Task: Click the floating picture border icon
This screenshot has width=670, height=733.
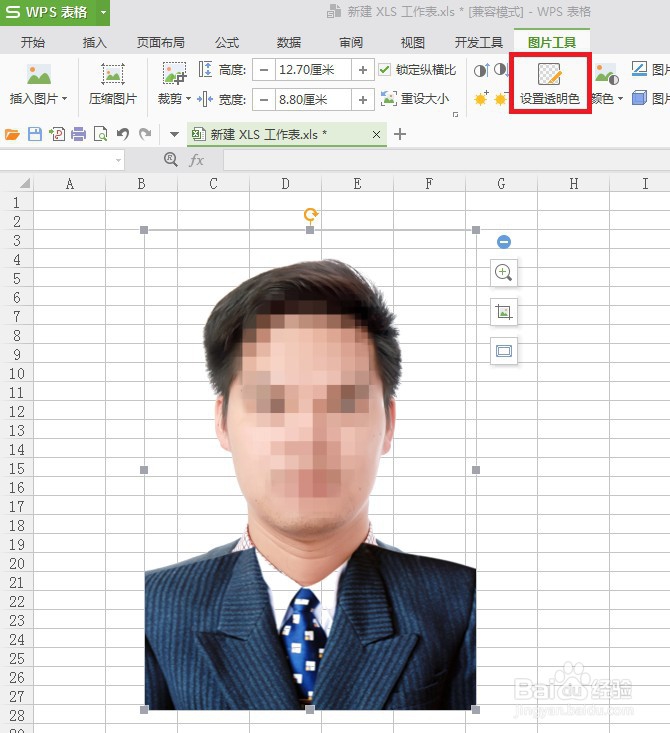Action: [x=504, y=351]
